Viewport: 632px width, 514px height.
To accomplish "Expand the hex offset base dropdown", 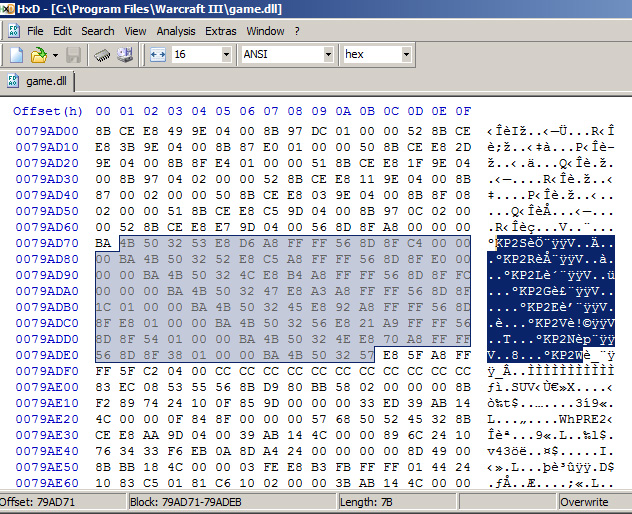I will [406, 54].
